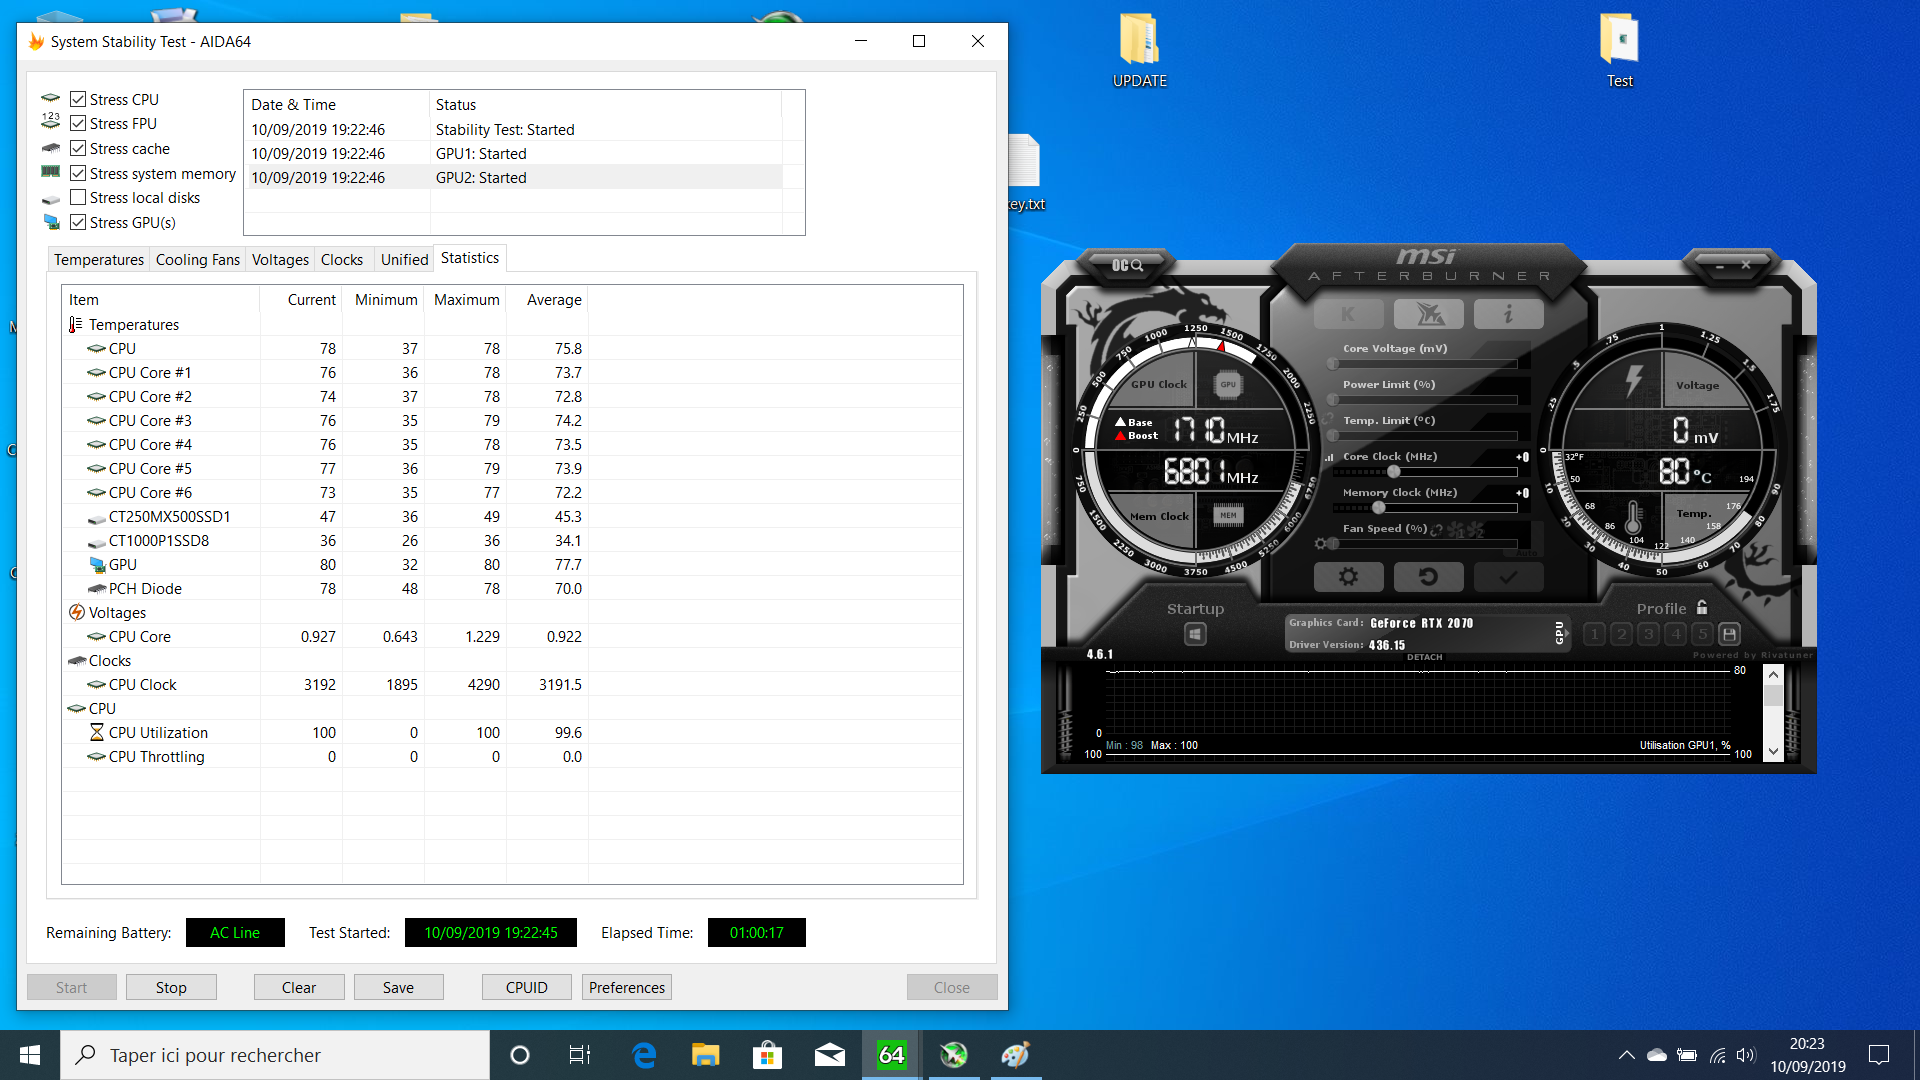Click the Clear button
This screenshot has height=1080, width=1920.
pyautogui.click(x=299, y=987)
